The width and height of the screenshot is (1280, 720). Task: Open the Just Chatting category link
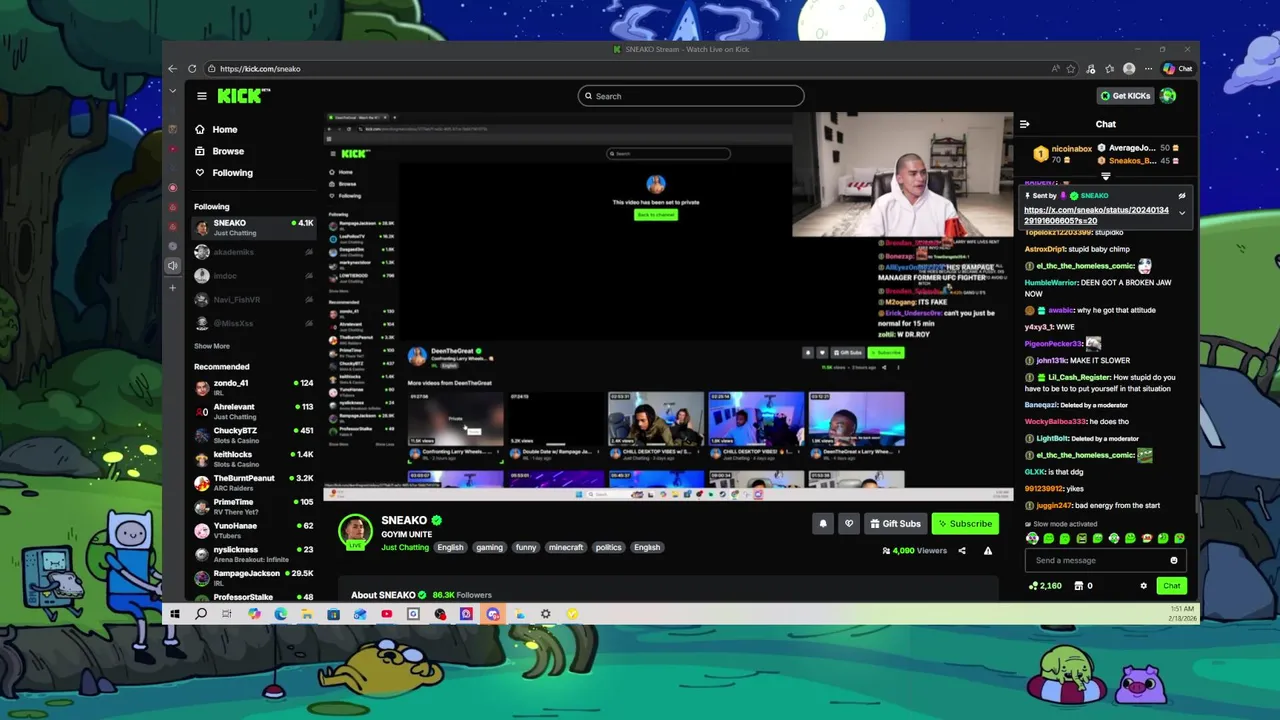click(x=405, y=548)
